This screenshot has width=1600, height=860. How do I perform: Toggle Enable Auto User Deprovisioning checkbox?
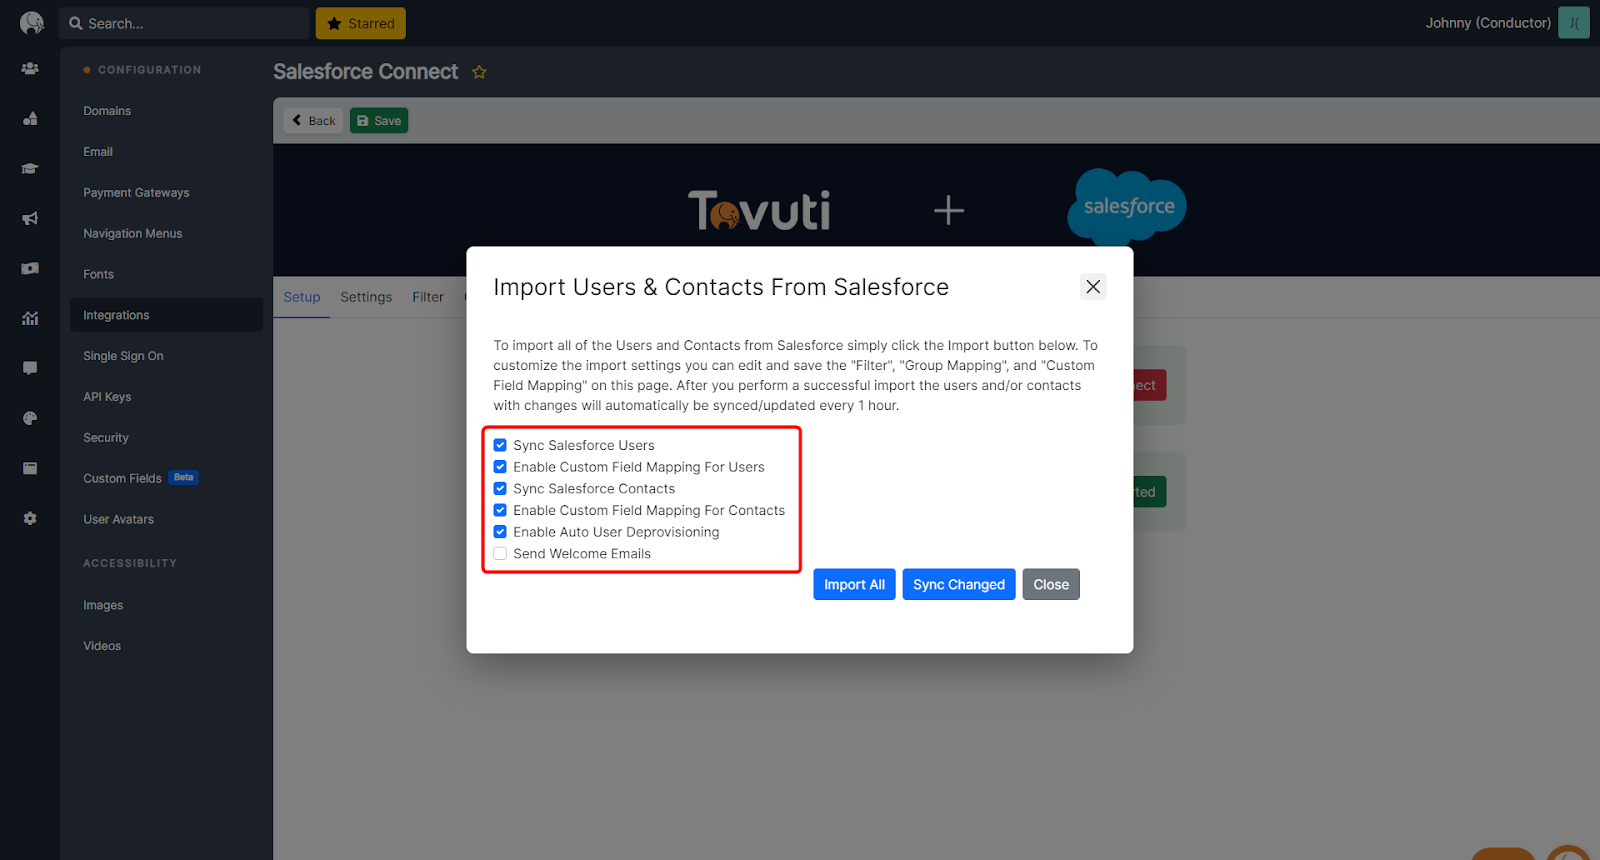point(500,532)
